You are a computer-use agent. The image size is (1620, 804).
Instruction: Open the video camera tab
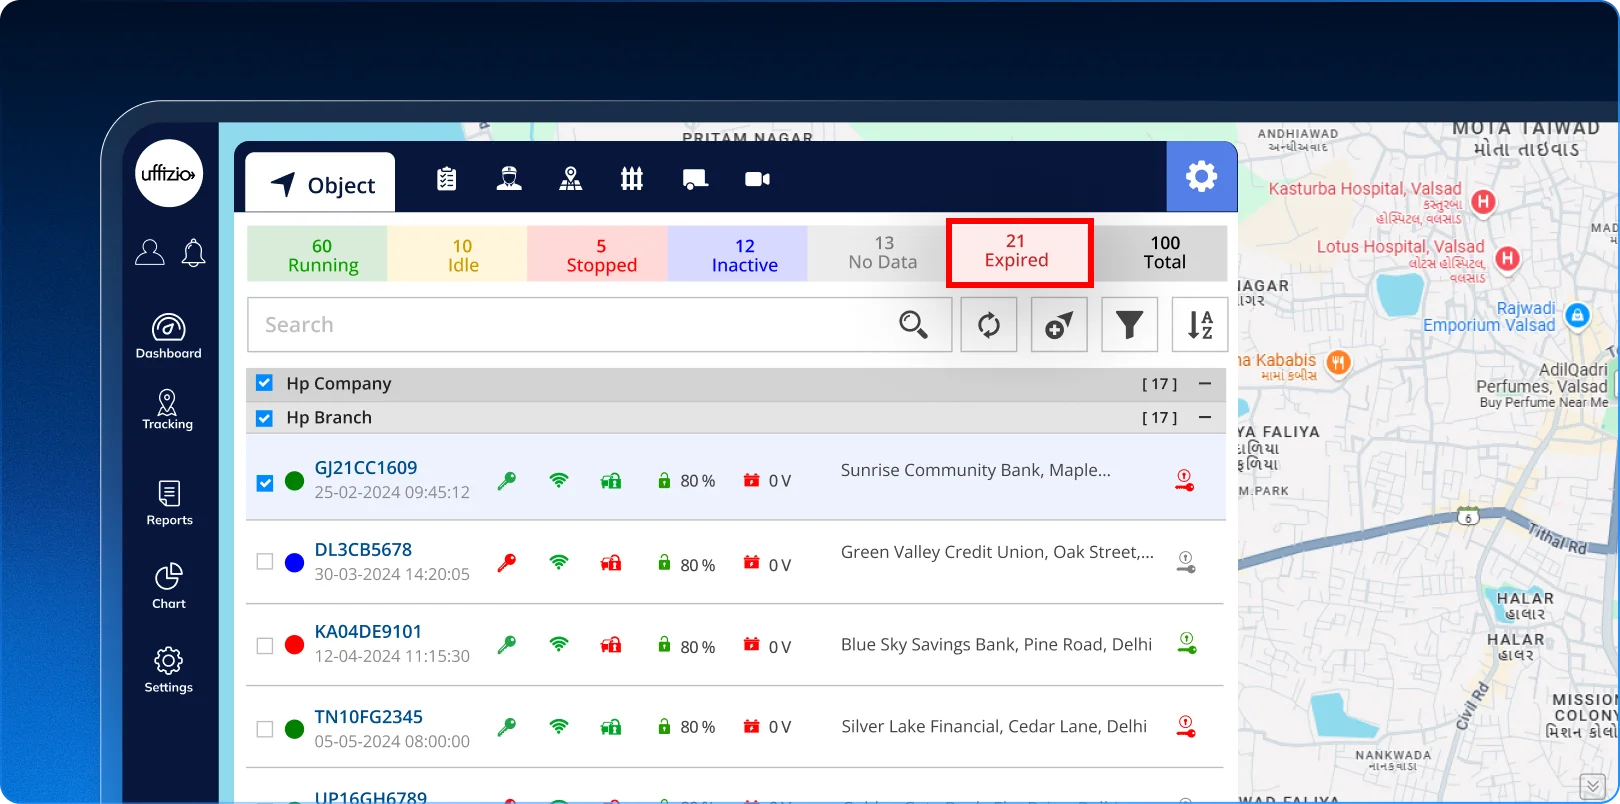(x=758, y=179)
